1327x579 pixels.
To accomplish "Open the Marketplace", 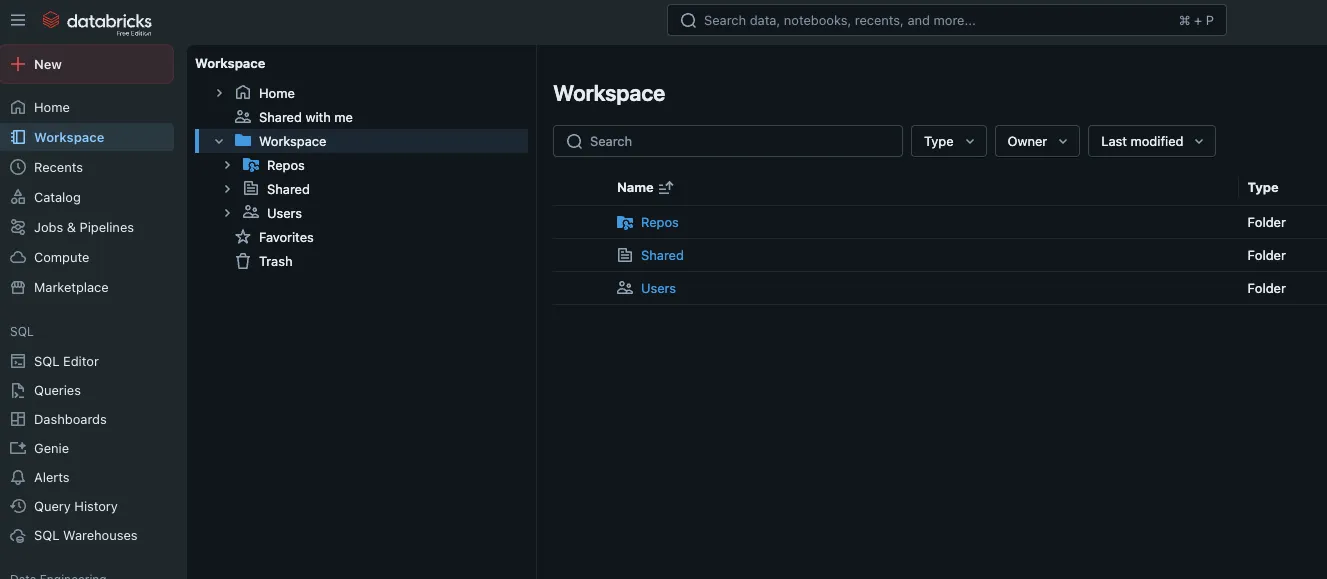I will (x=70, y=287).
